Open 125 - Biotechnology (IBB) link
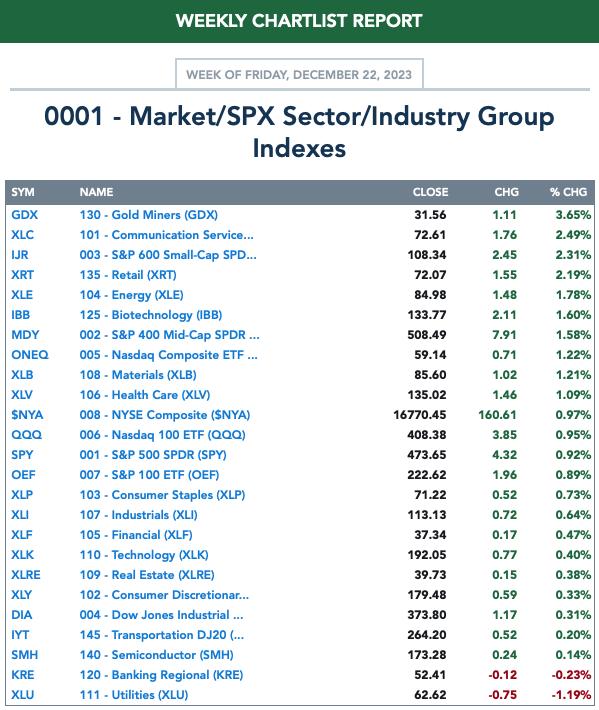599x710 pixels. pos(151,315)
